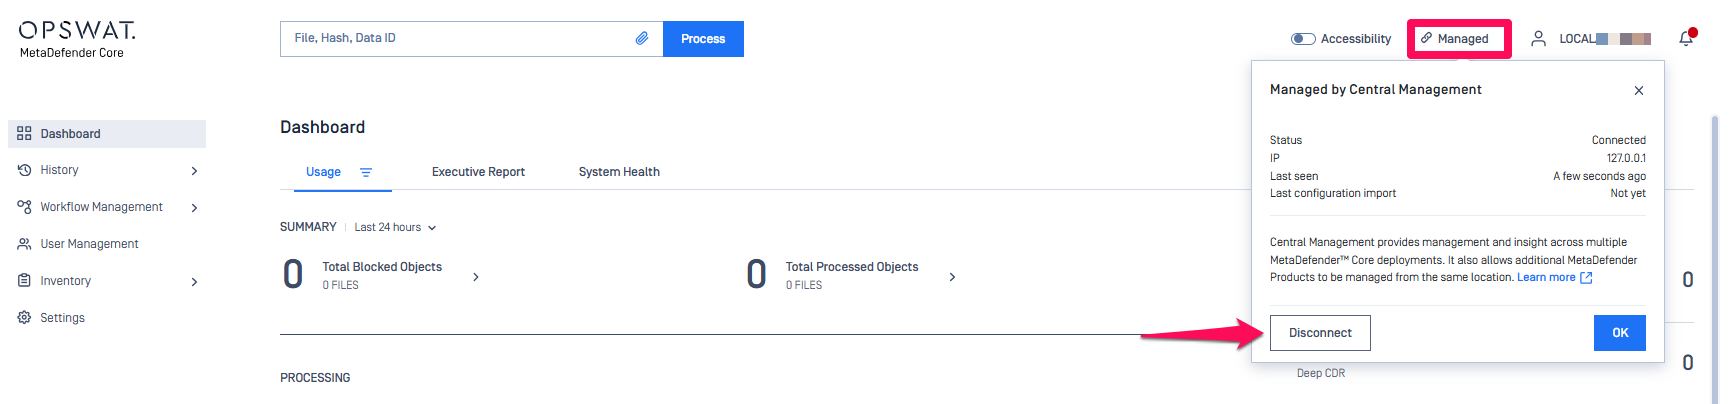1729x404 pixels.
Task: Toggle the Accessibility switch
Action: (1303, 39)
